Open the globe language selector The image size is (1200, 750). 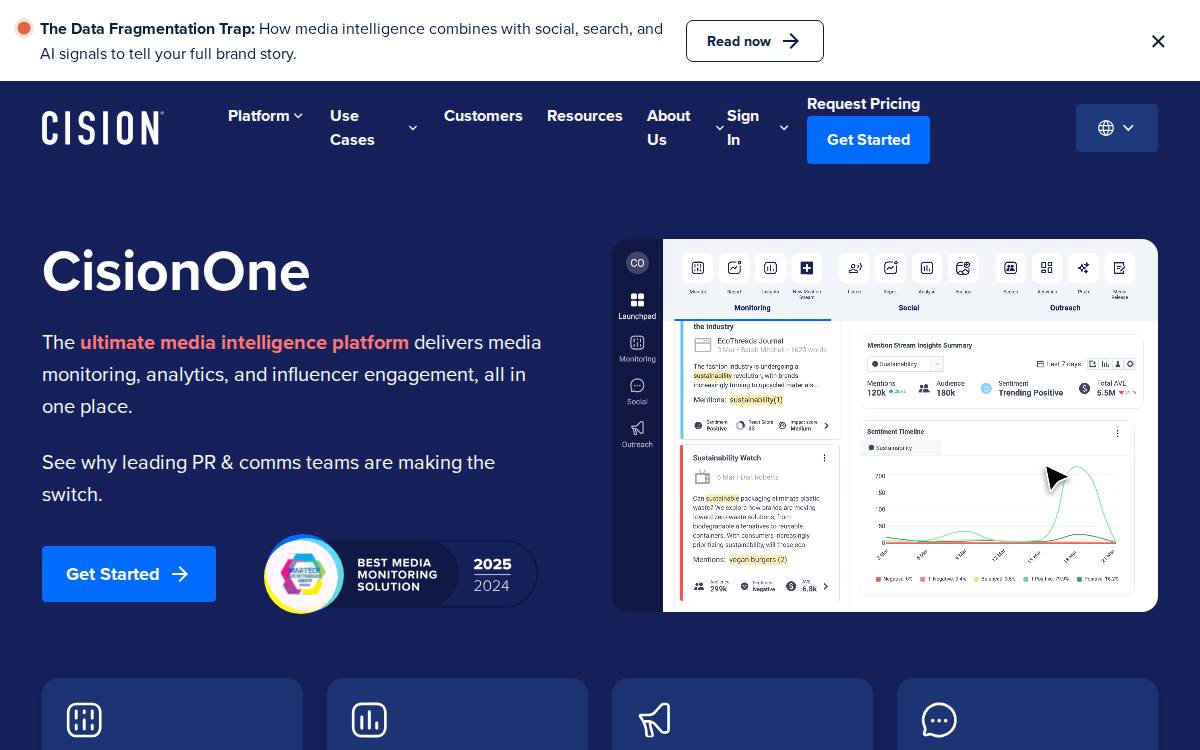1117,128
